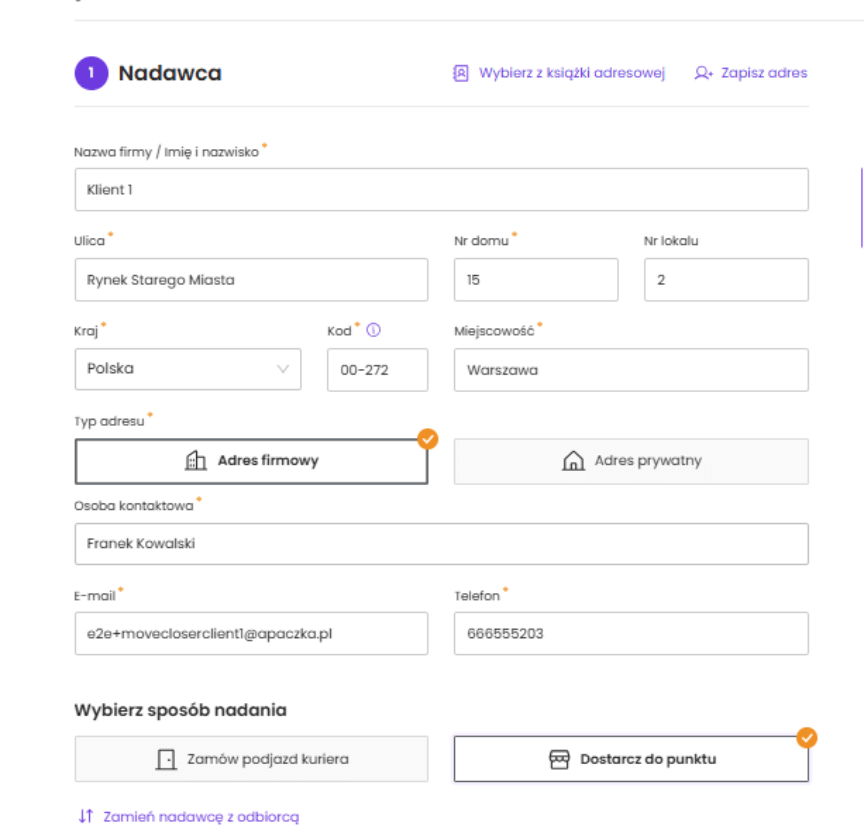Open Wybierz z książki adresowej link
Viewport: 864px width, 840px height.
point(571,73)
